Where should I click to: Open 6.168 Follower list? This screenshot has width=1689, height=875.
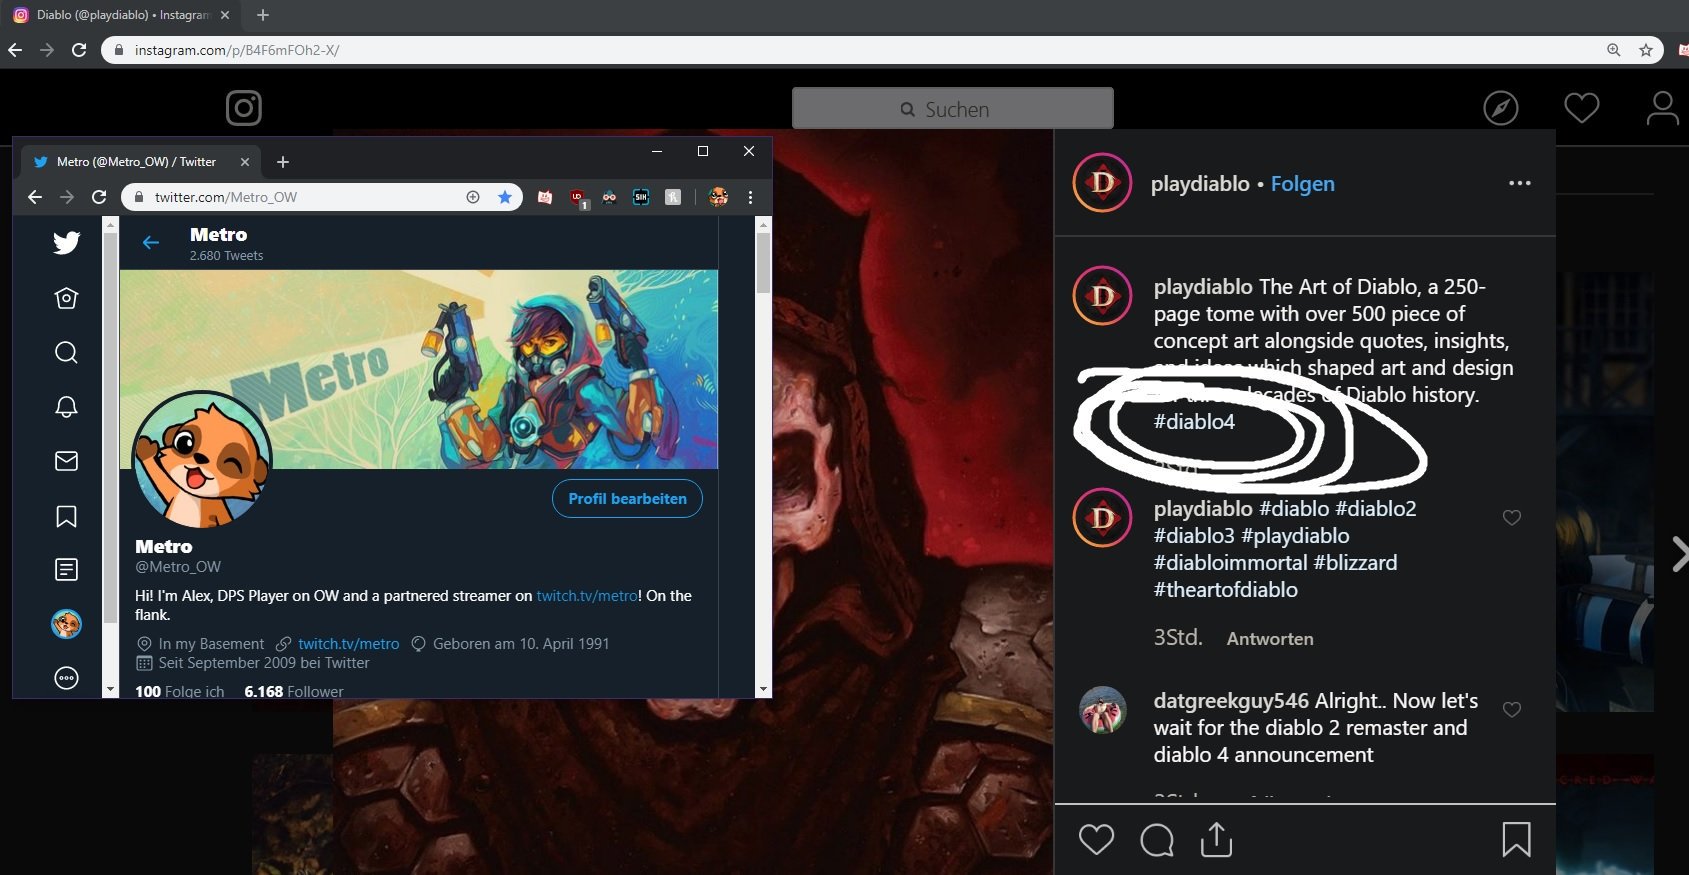294,691
